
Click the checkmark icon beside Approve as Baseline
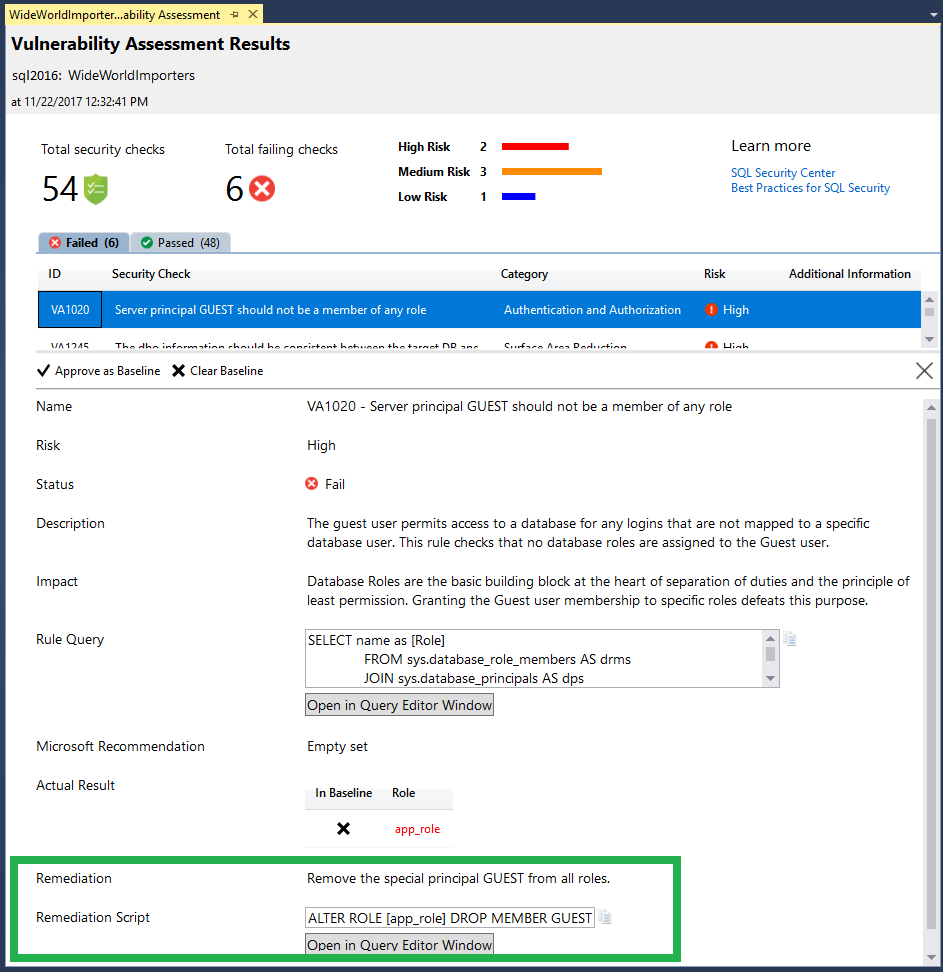click(44, 370)
